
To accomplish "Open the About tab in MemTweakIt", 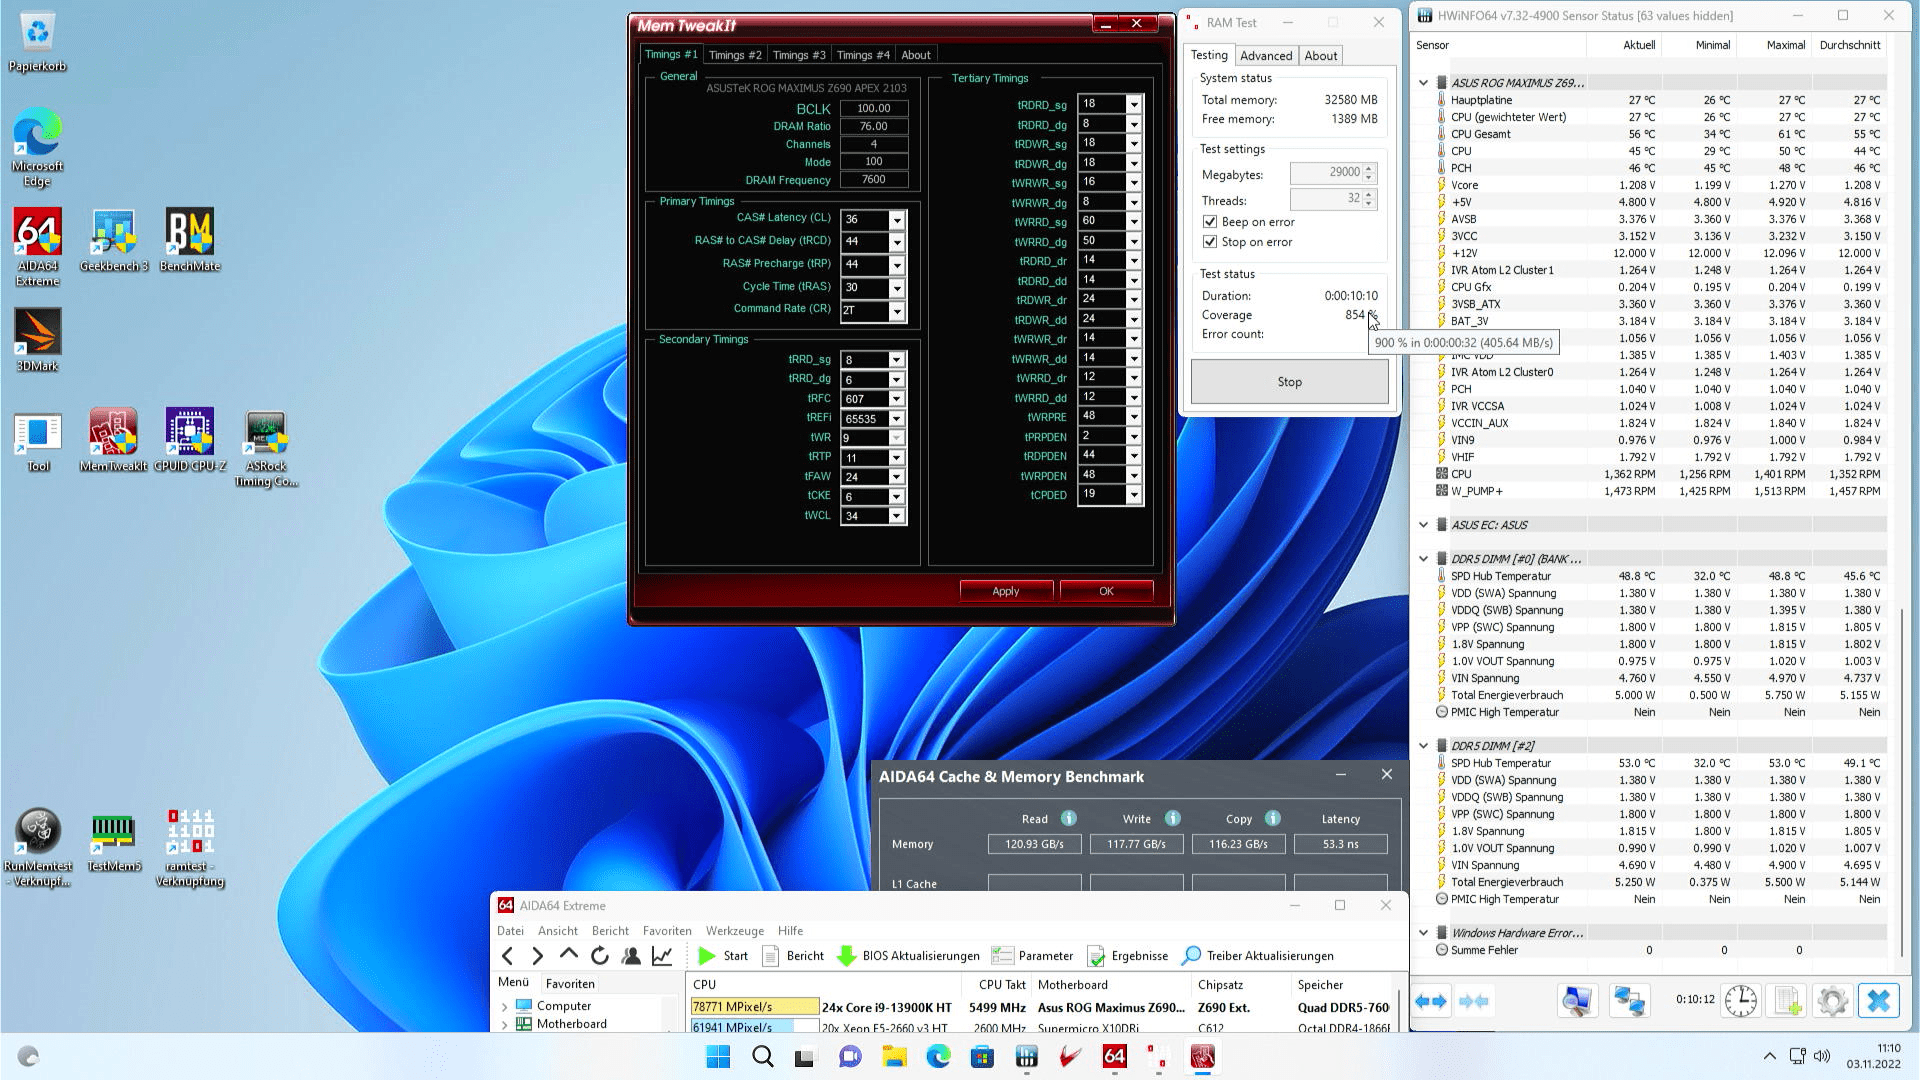I will pos(915,55).
